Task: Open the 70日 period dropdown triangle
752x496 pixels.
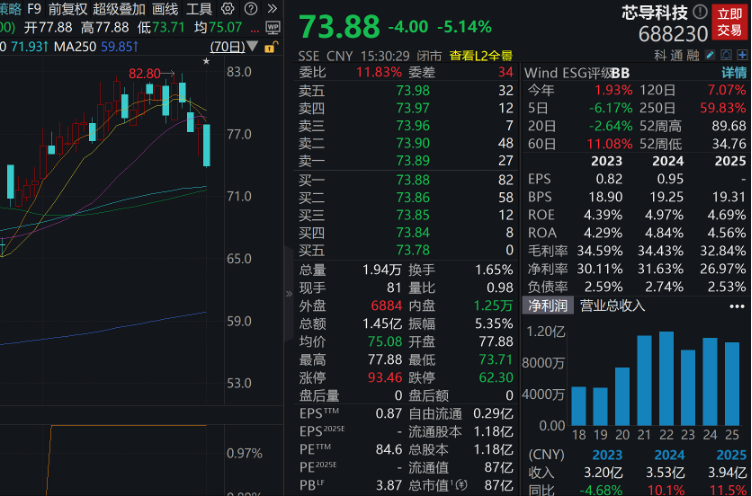Action: (x=252, y=47)
